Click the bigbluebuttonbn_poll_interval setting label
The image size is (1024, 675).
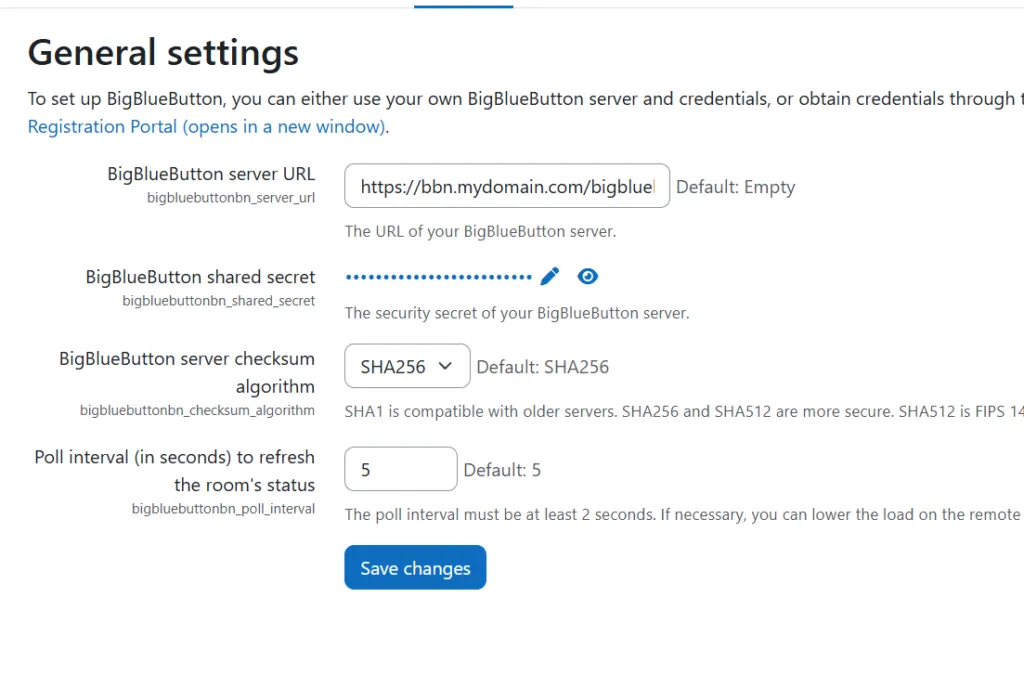pyautogui.click(x=223, y=508)
